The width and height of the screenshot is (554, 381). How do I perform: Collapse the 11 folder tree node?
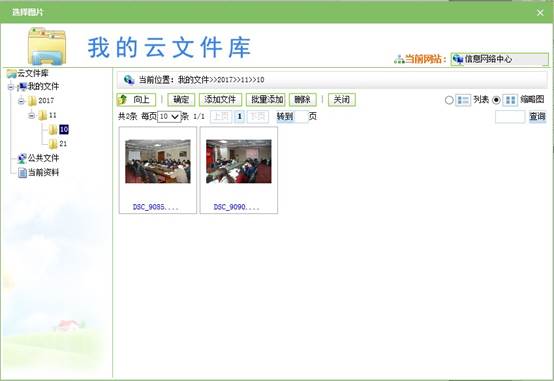(x=31, y=115)
